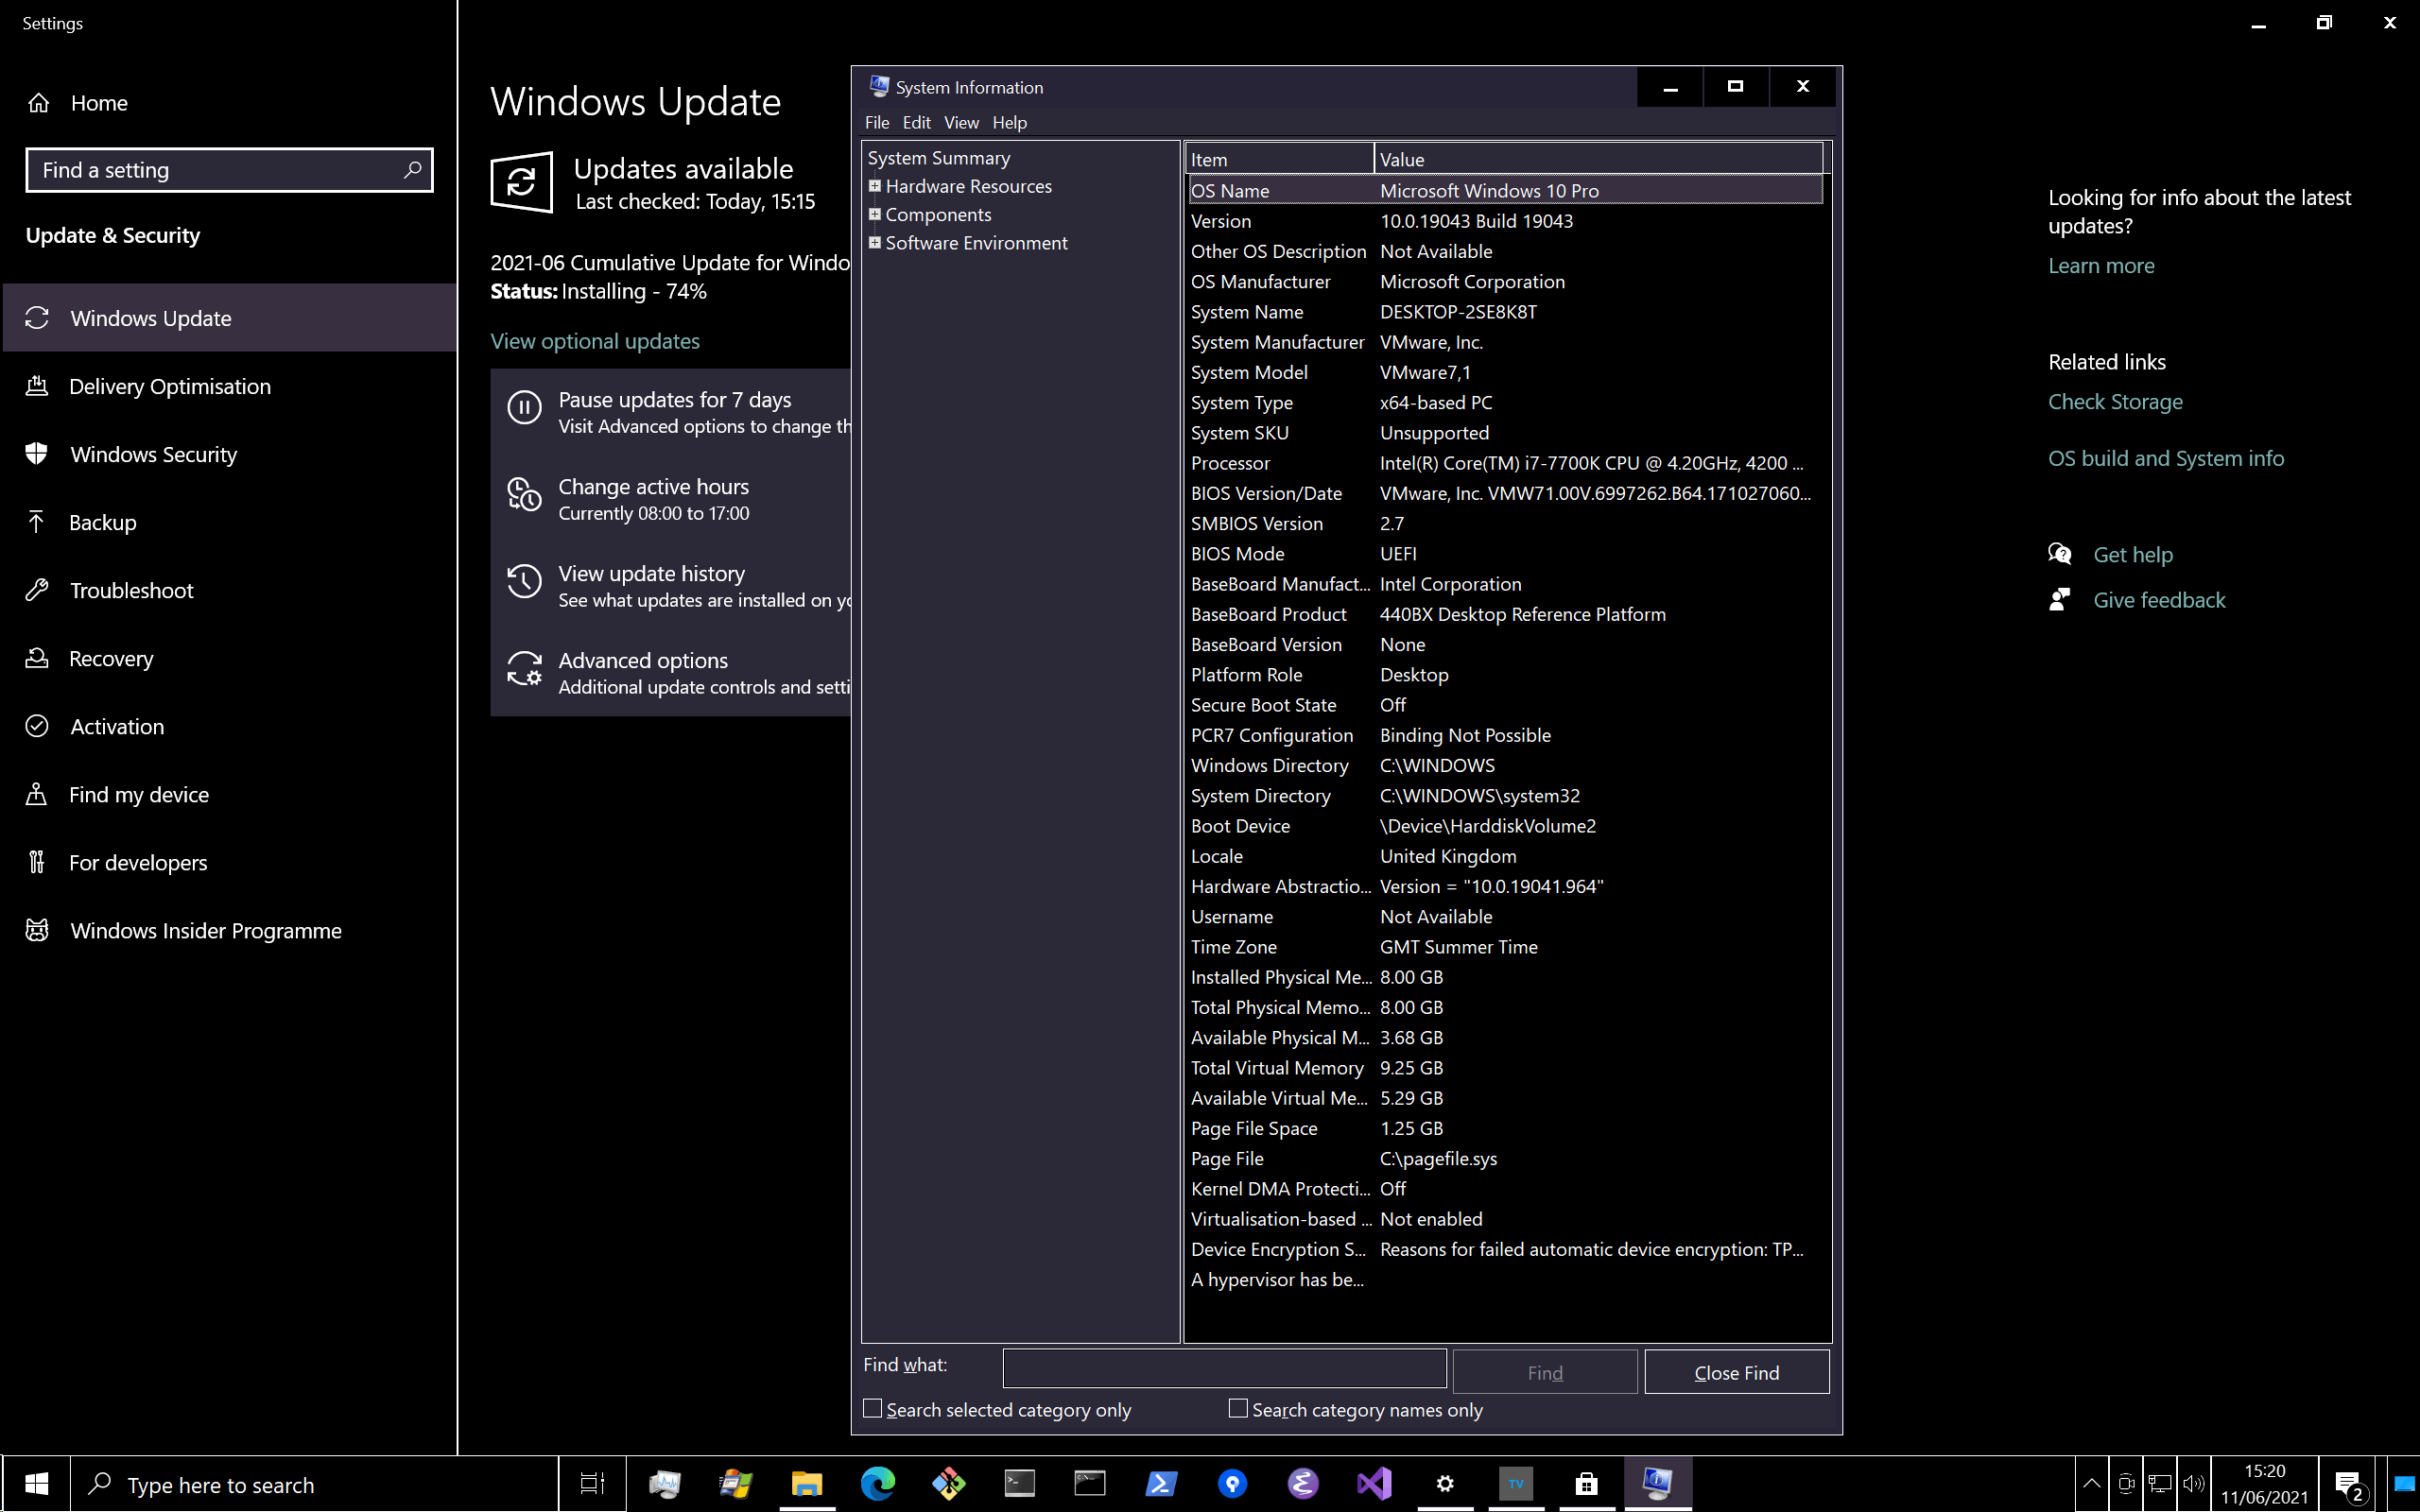Tick Search category names only checkbox
The image size is (2420, 1512).
tap(1238, 1409)
